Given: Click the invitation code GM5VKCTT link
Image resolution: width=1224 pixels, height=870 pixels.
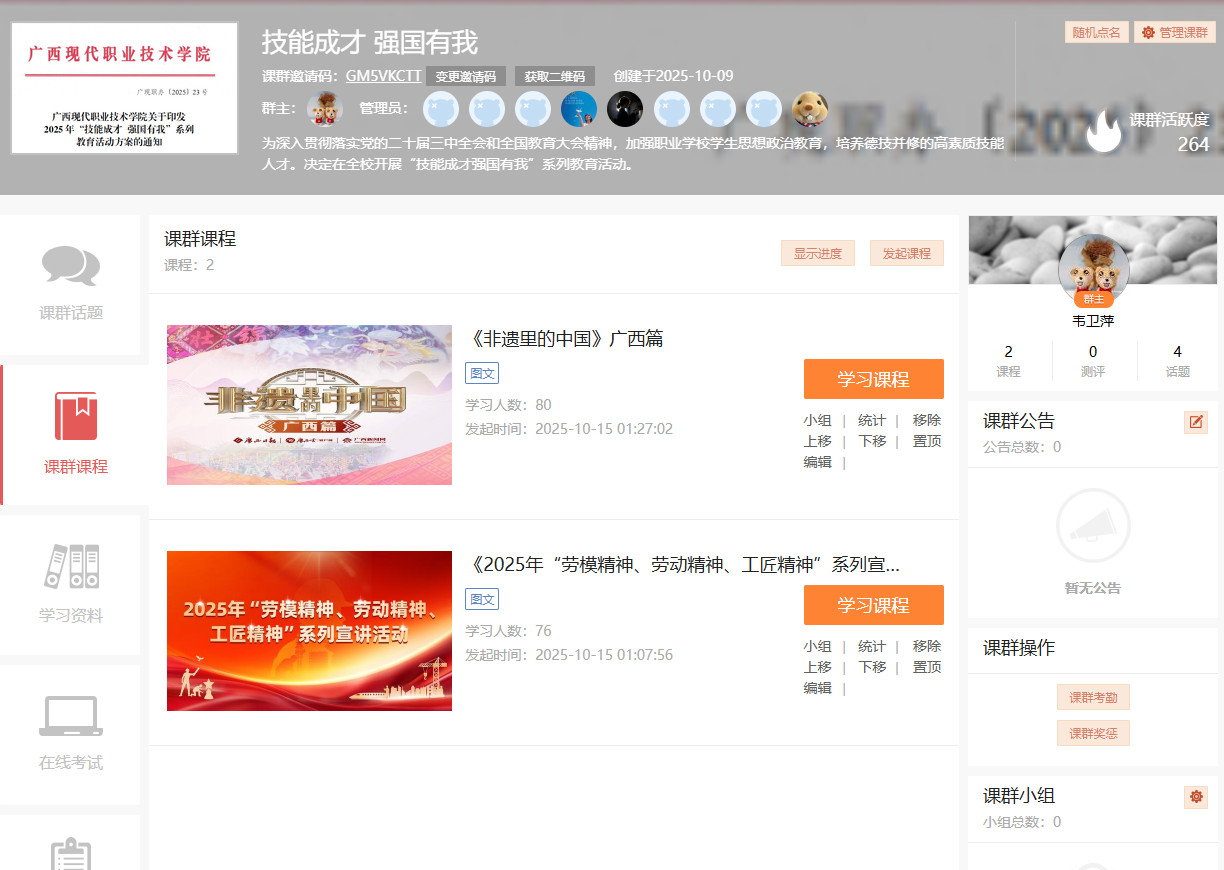Looking at the screenshot, I should click(383, 76).
